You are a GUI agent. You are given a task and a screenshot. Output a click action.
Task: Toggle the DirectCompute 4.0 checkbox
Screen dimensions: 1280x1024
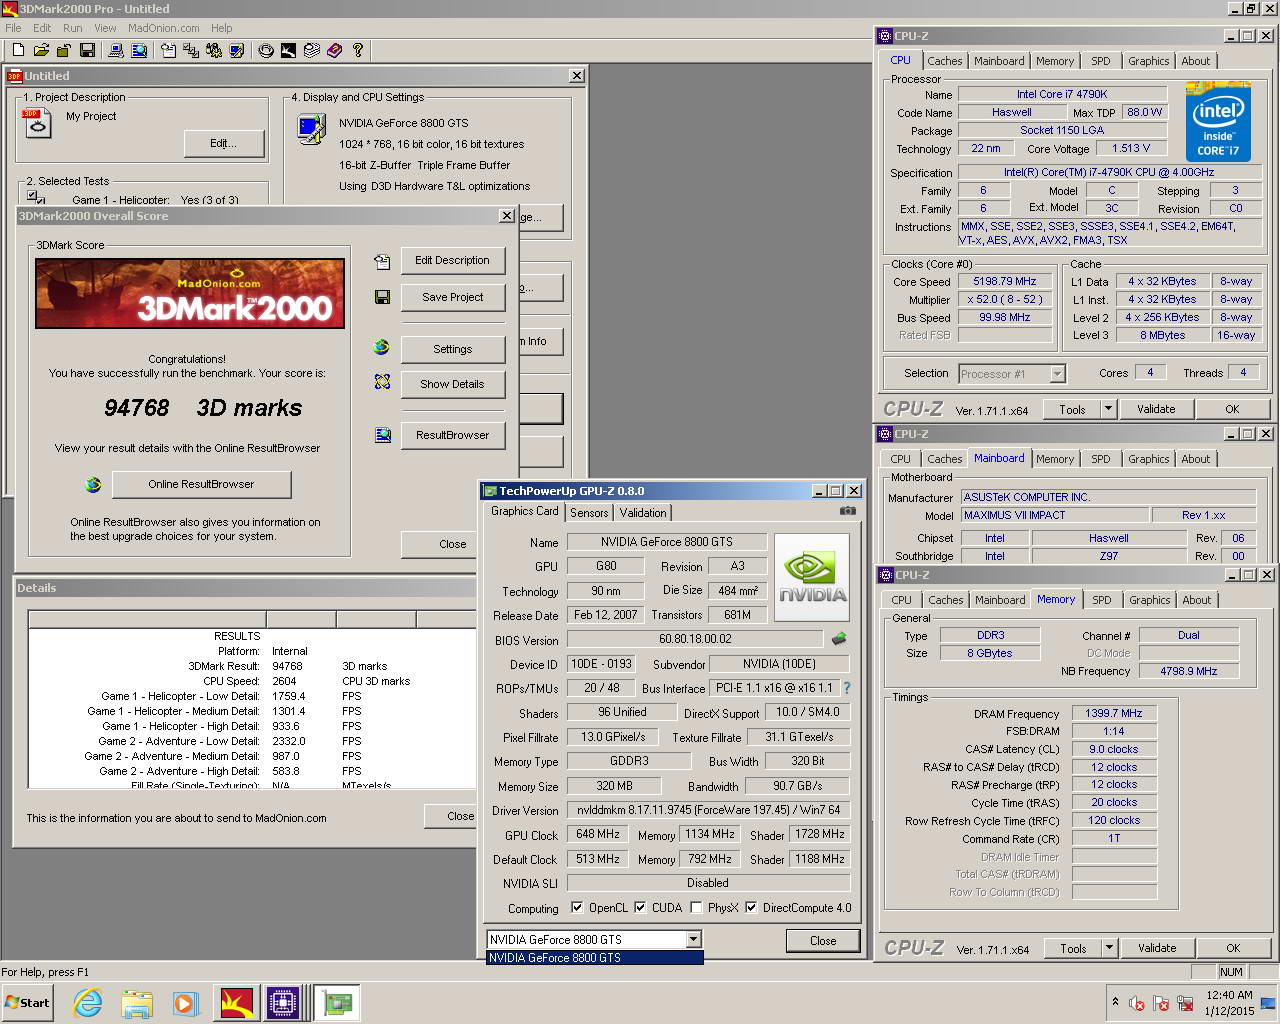pos(751,908)
